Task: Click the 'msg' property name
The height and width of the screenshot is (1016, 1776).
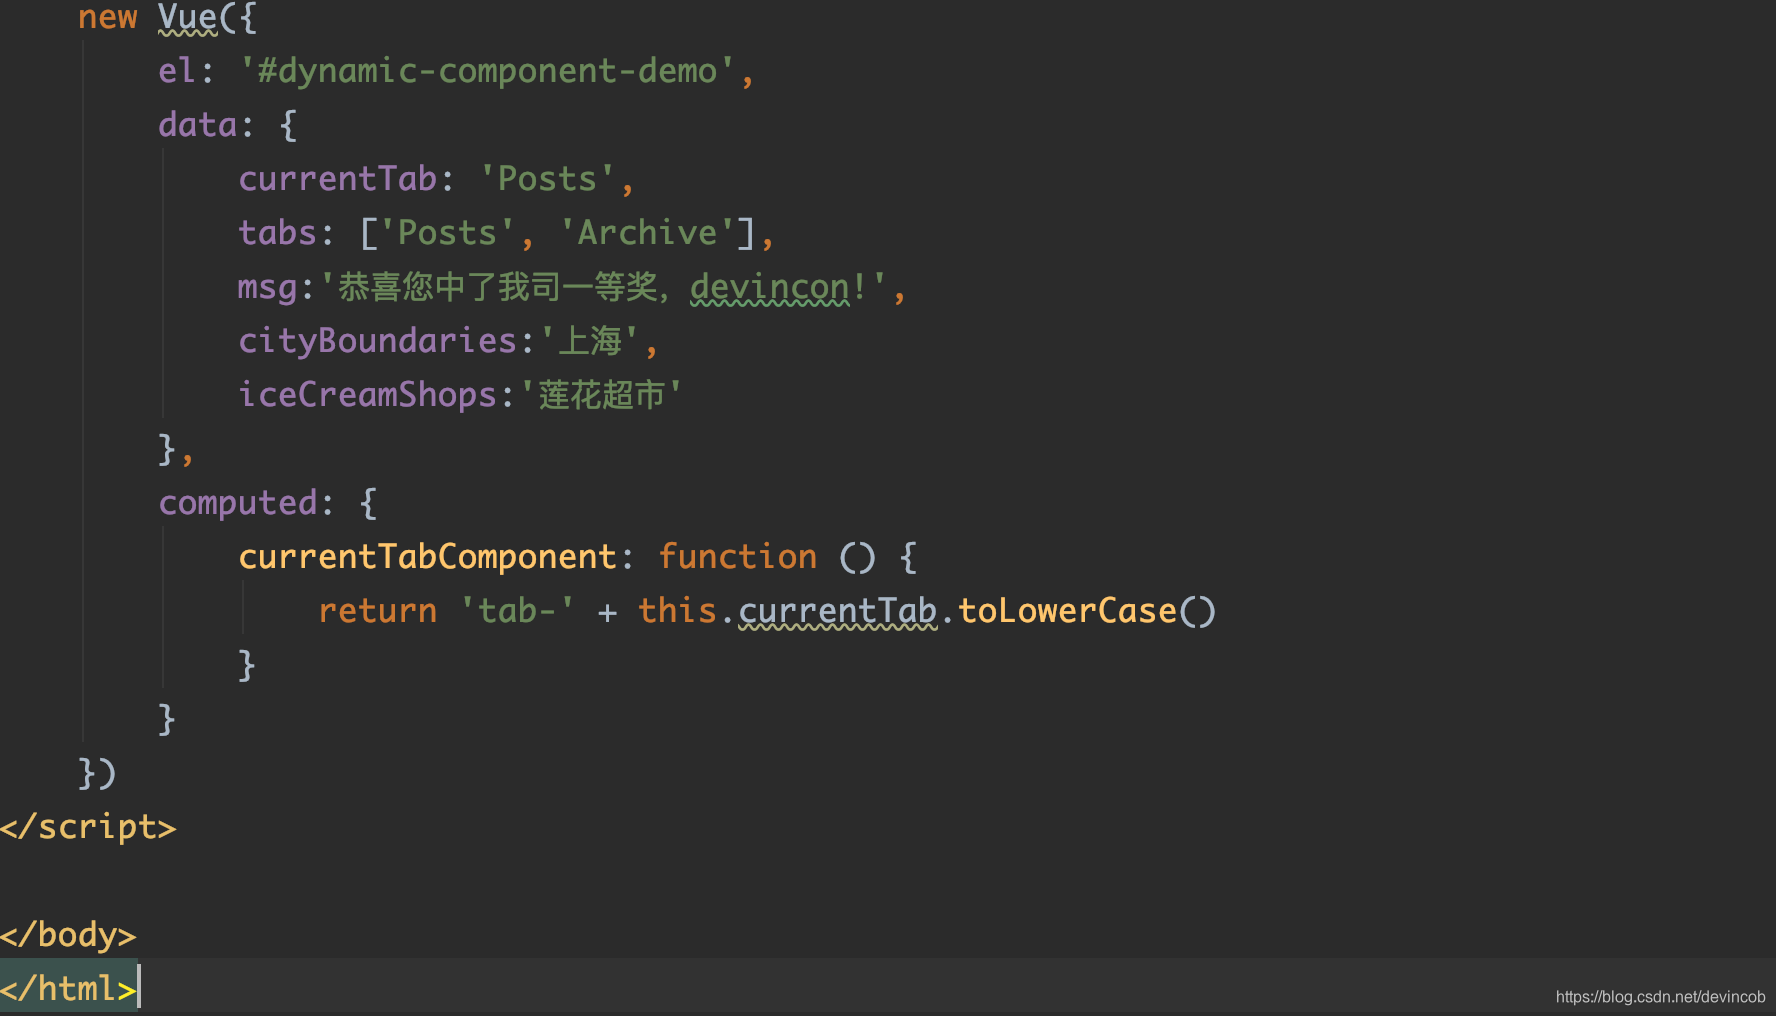Action: pos(267,289)
